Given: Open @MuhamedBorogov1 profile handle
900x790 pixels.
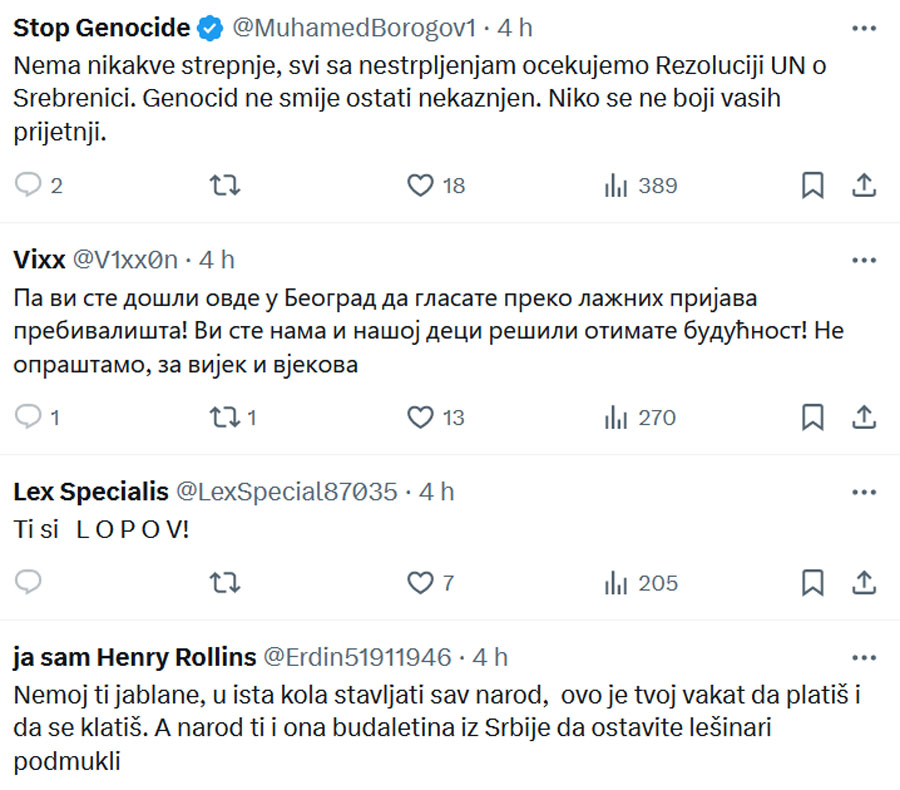Looking at the screenshot, I should click(x=354, y=28).
